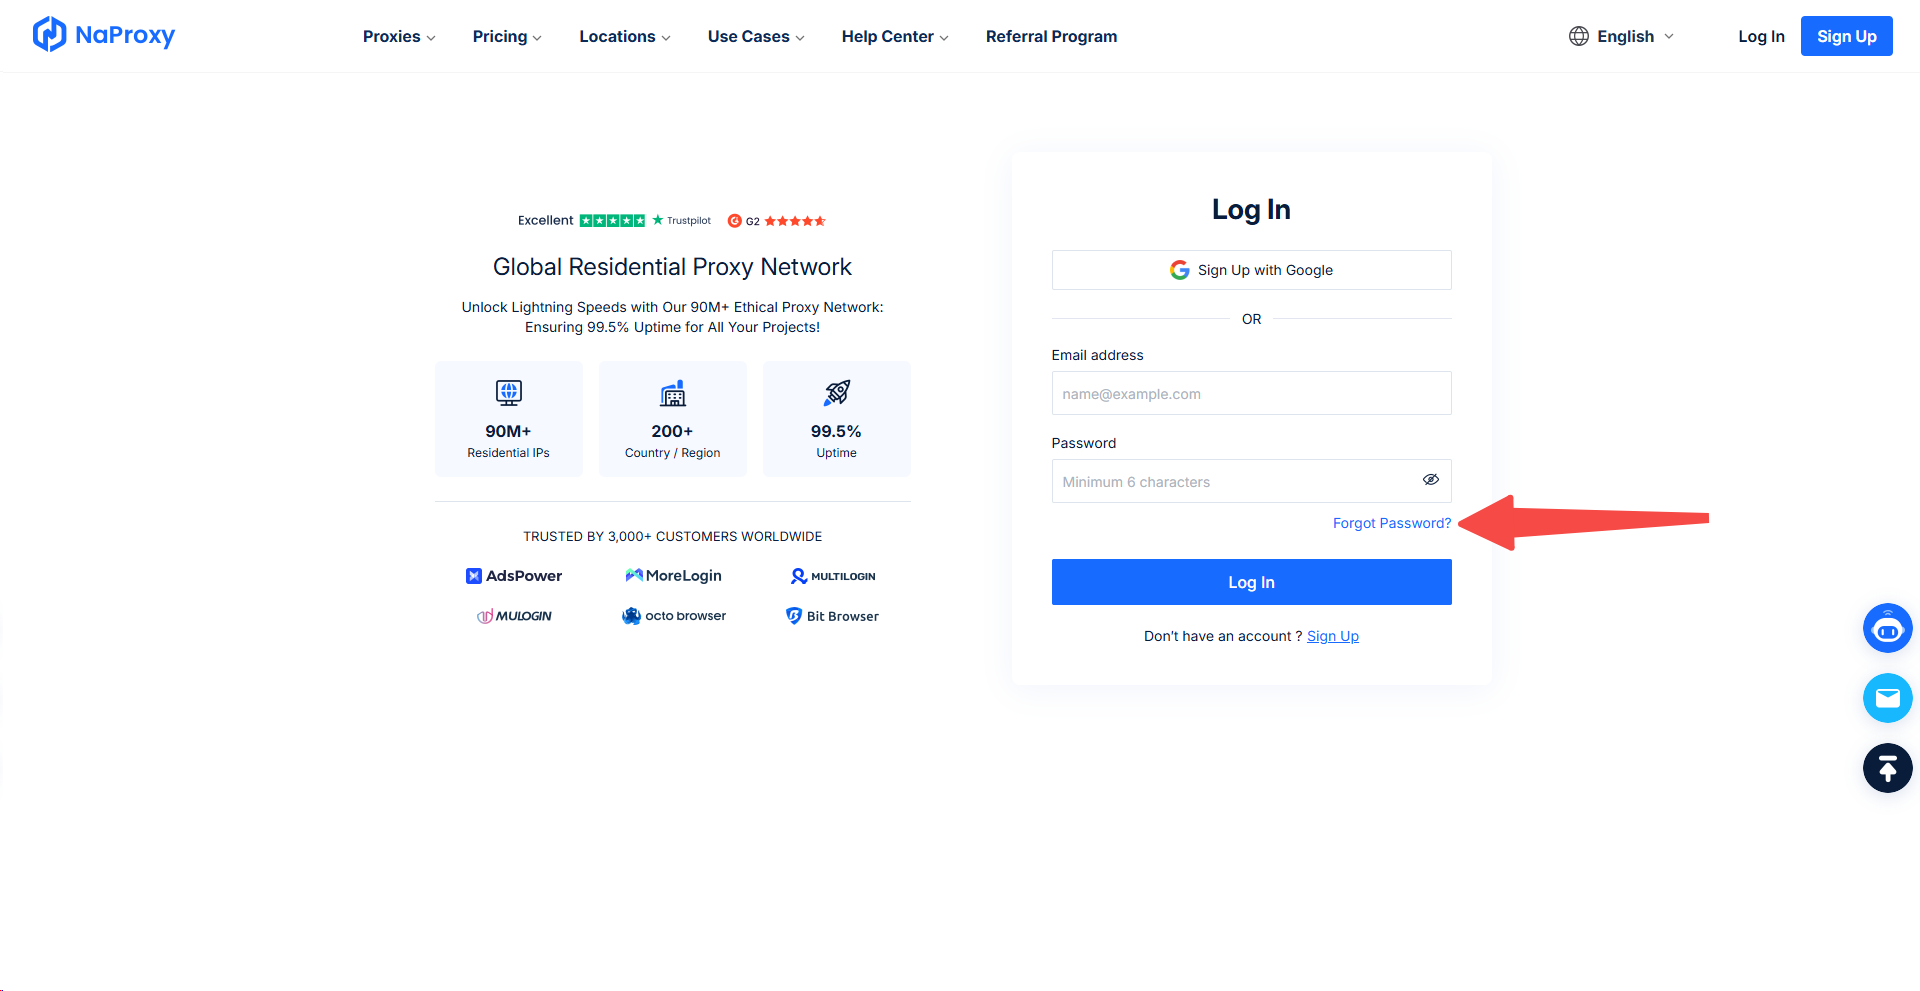
Task: Click the email contact icon
Action: 1887,698
